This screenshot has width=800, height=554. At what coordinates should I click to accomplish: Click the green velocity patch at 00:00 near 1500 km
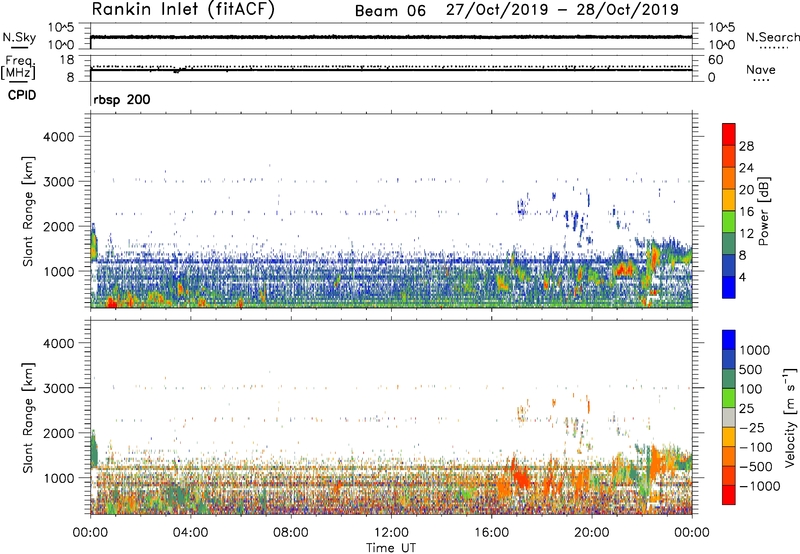(94, 451)
